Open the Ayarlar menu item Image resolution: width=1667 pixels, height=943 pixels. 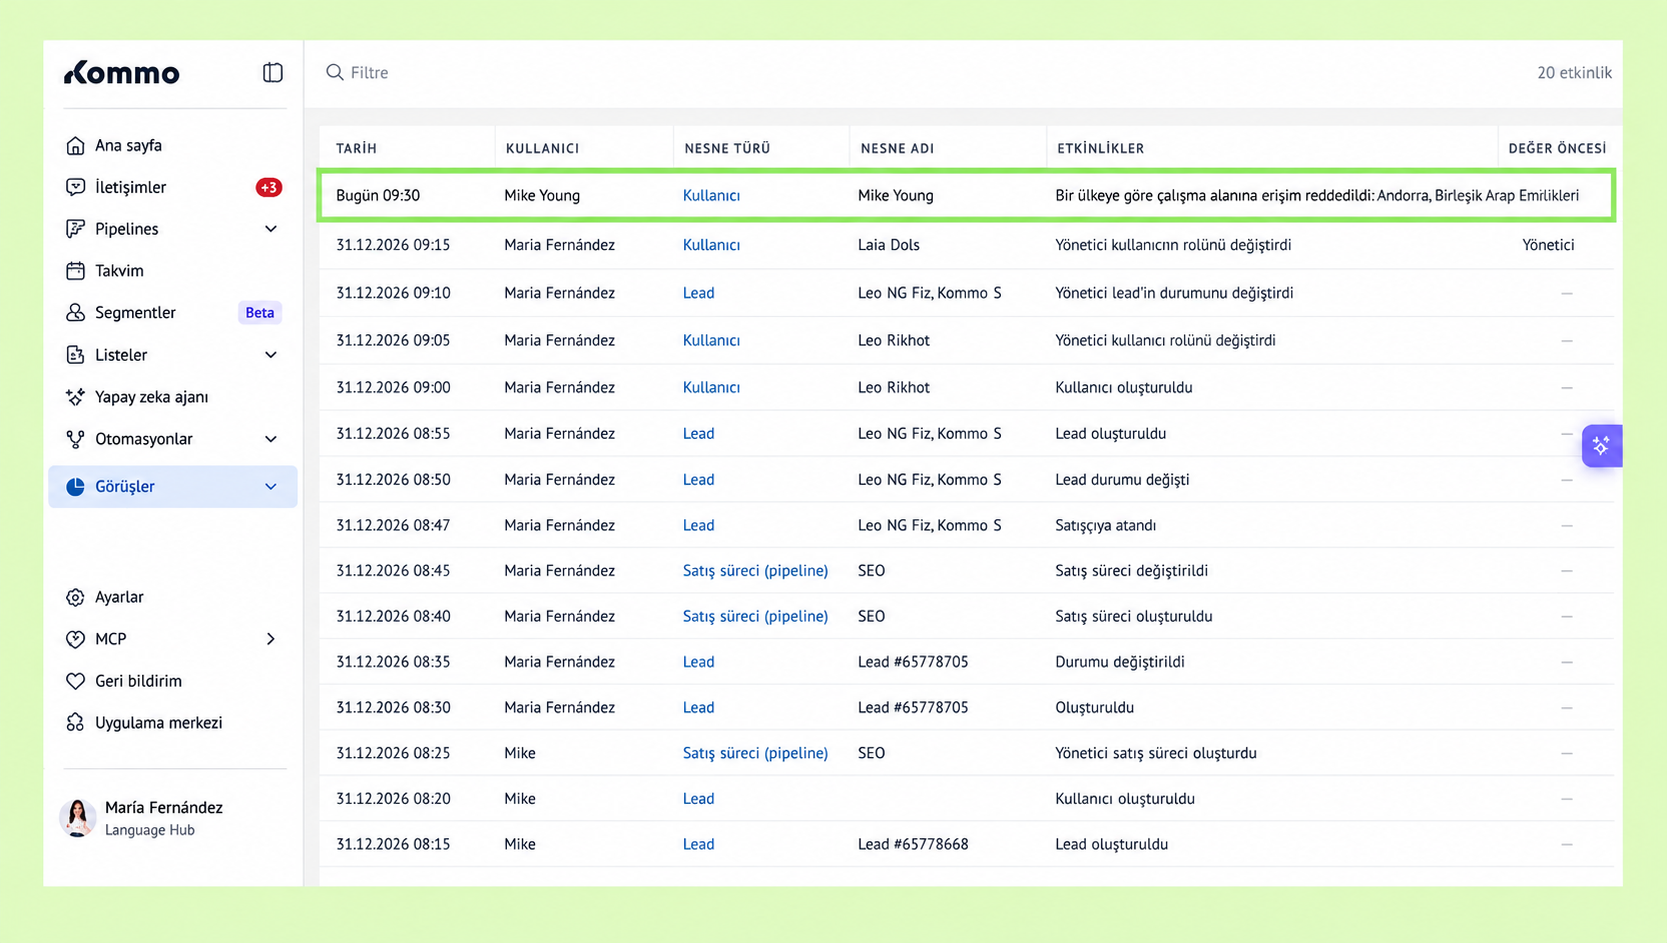click(x=172, y=597)
